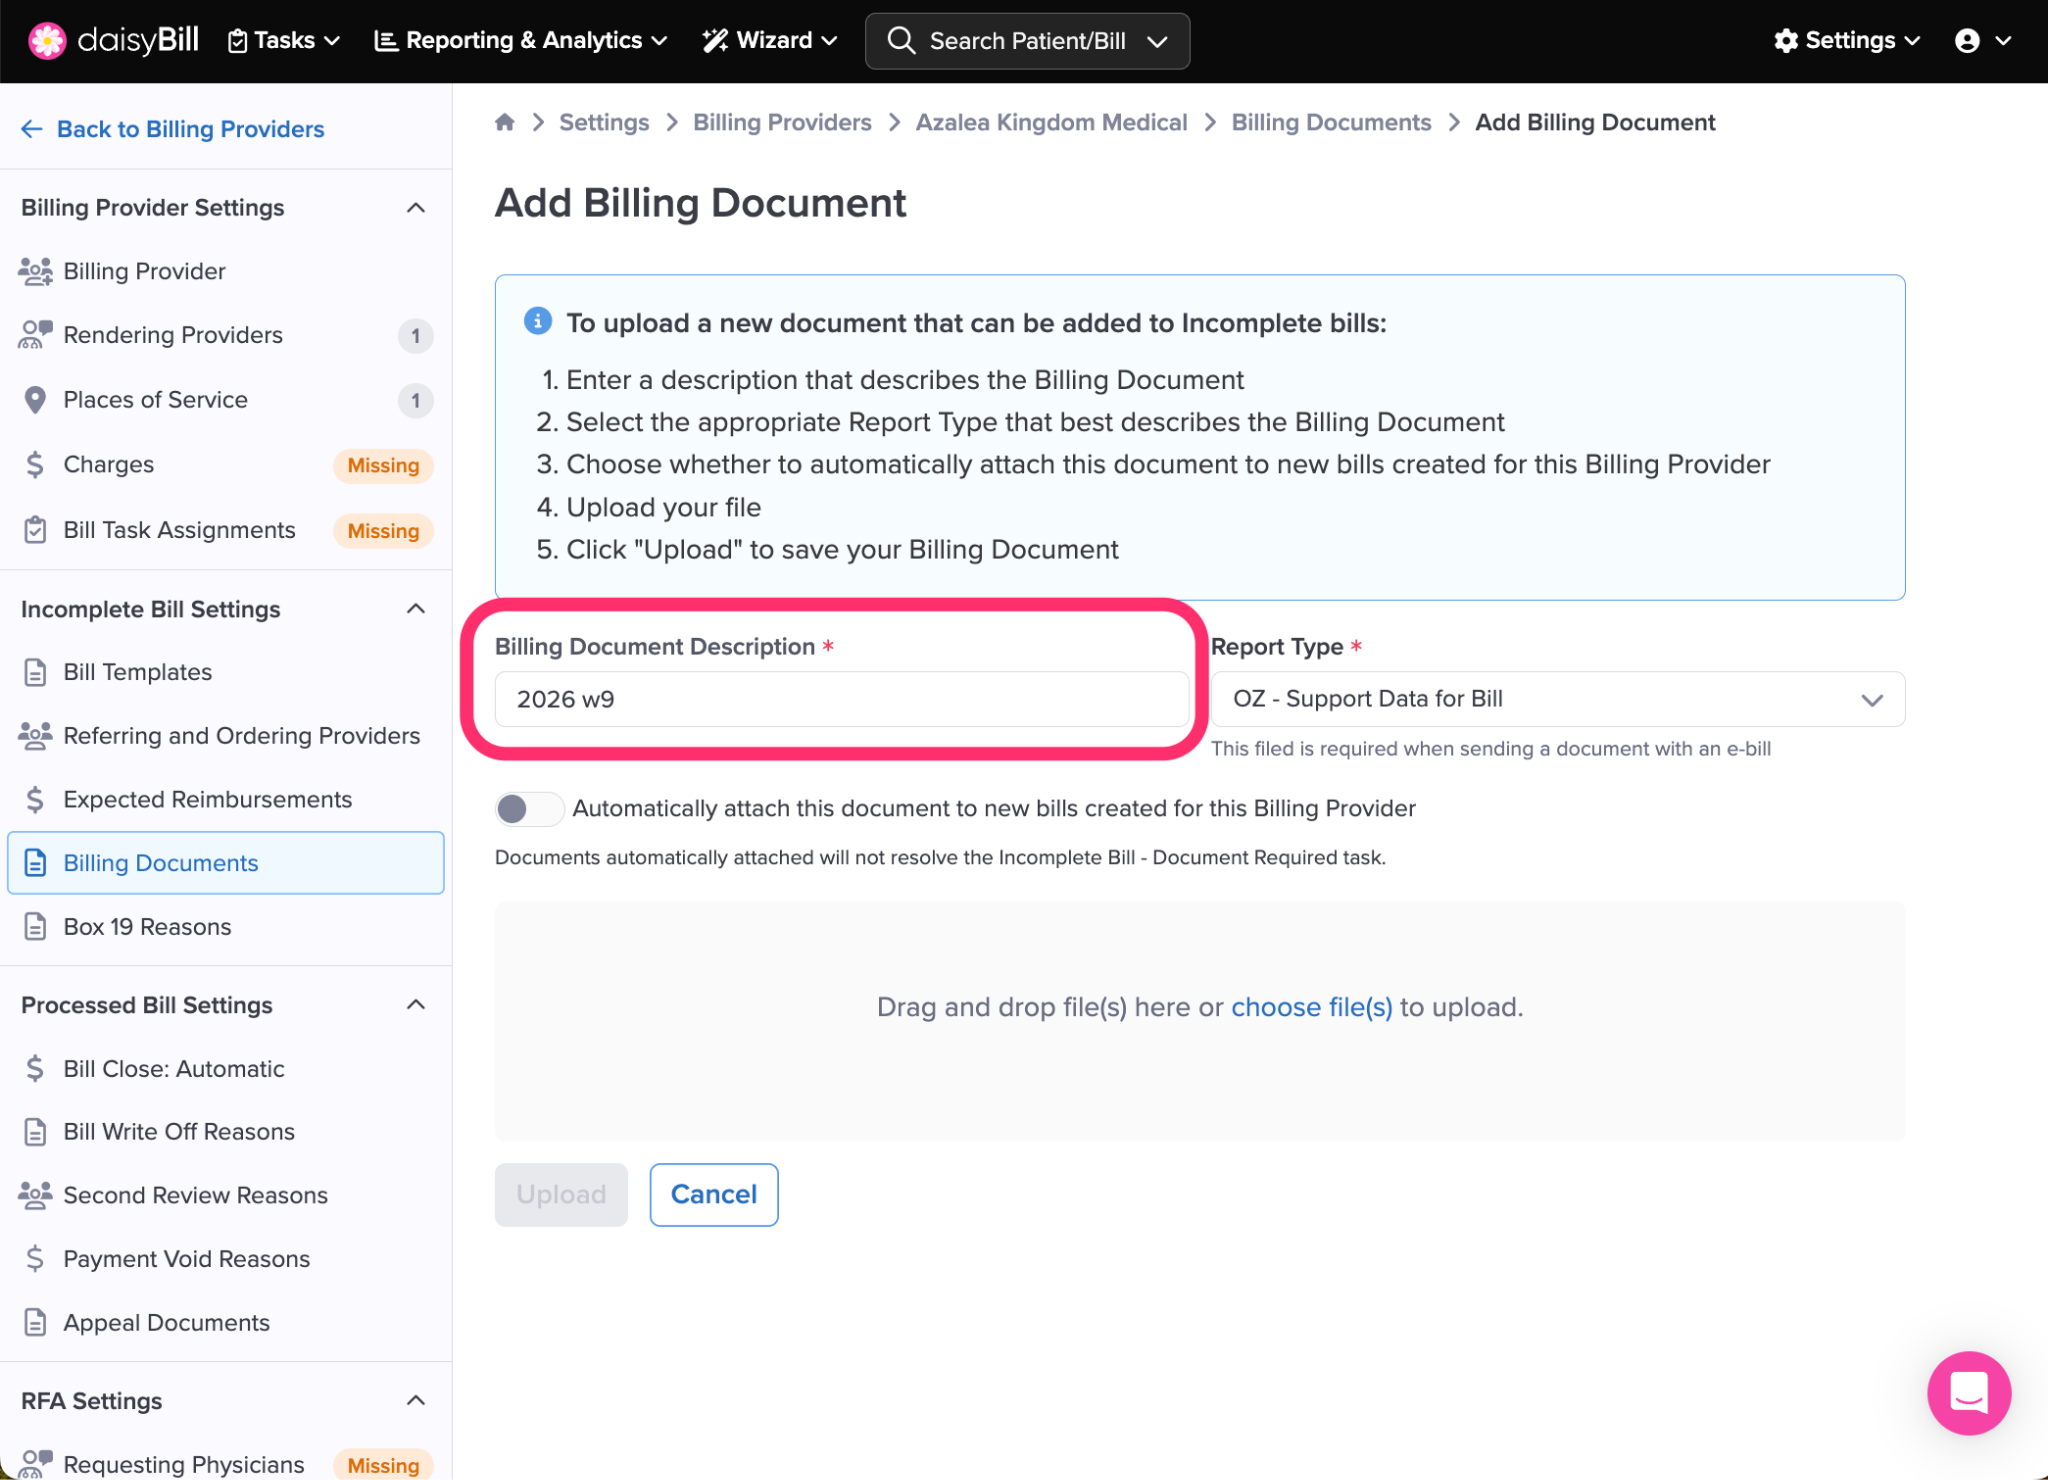Click the Cancel button
Screen dimensions: 2048x1480
click(x=713, y=1194)
